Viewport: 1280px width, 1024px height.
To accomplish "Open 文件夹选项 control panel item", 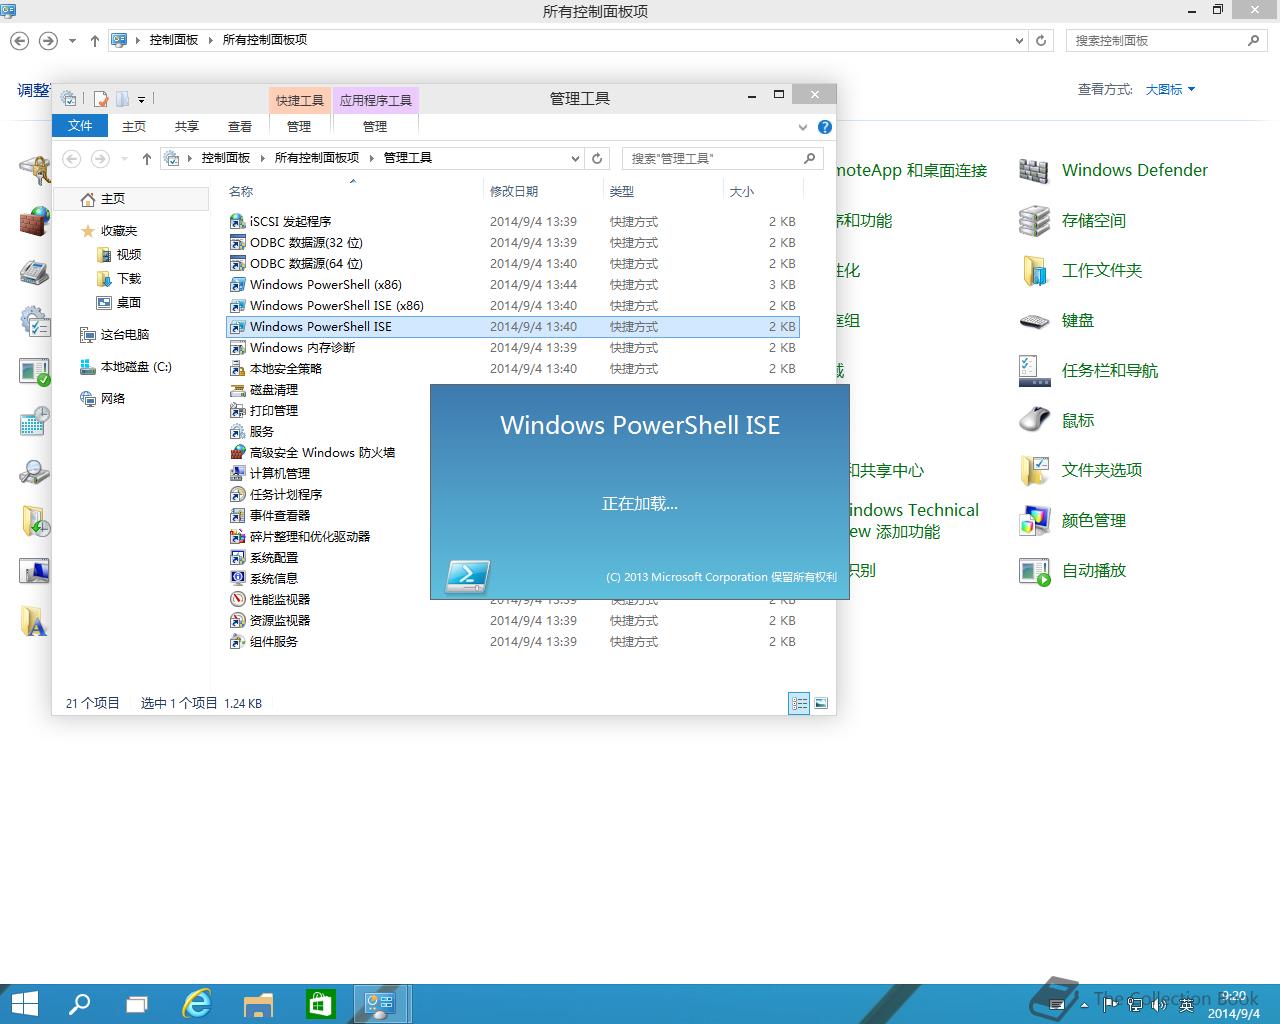I will pos(1080,470).
